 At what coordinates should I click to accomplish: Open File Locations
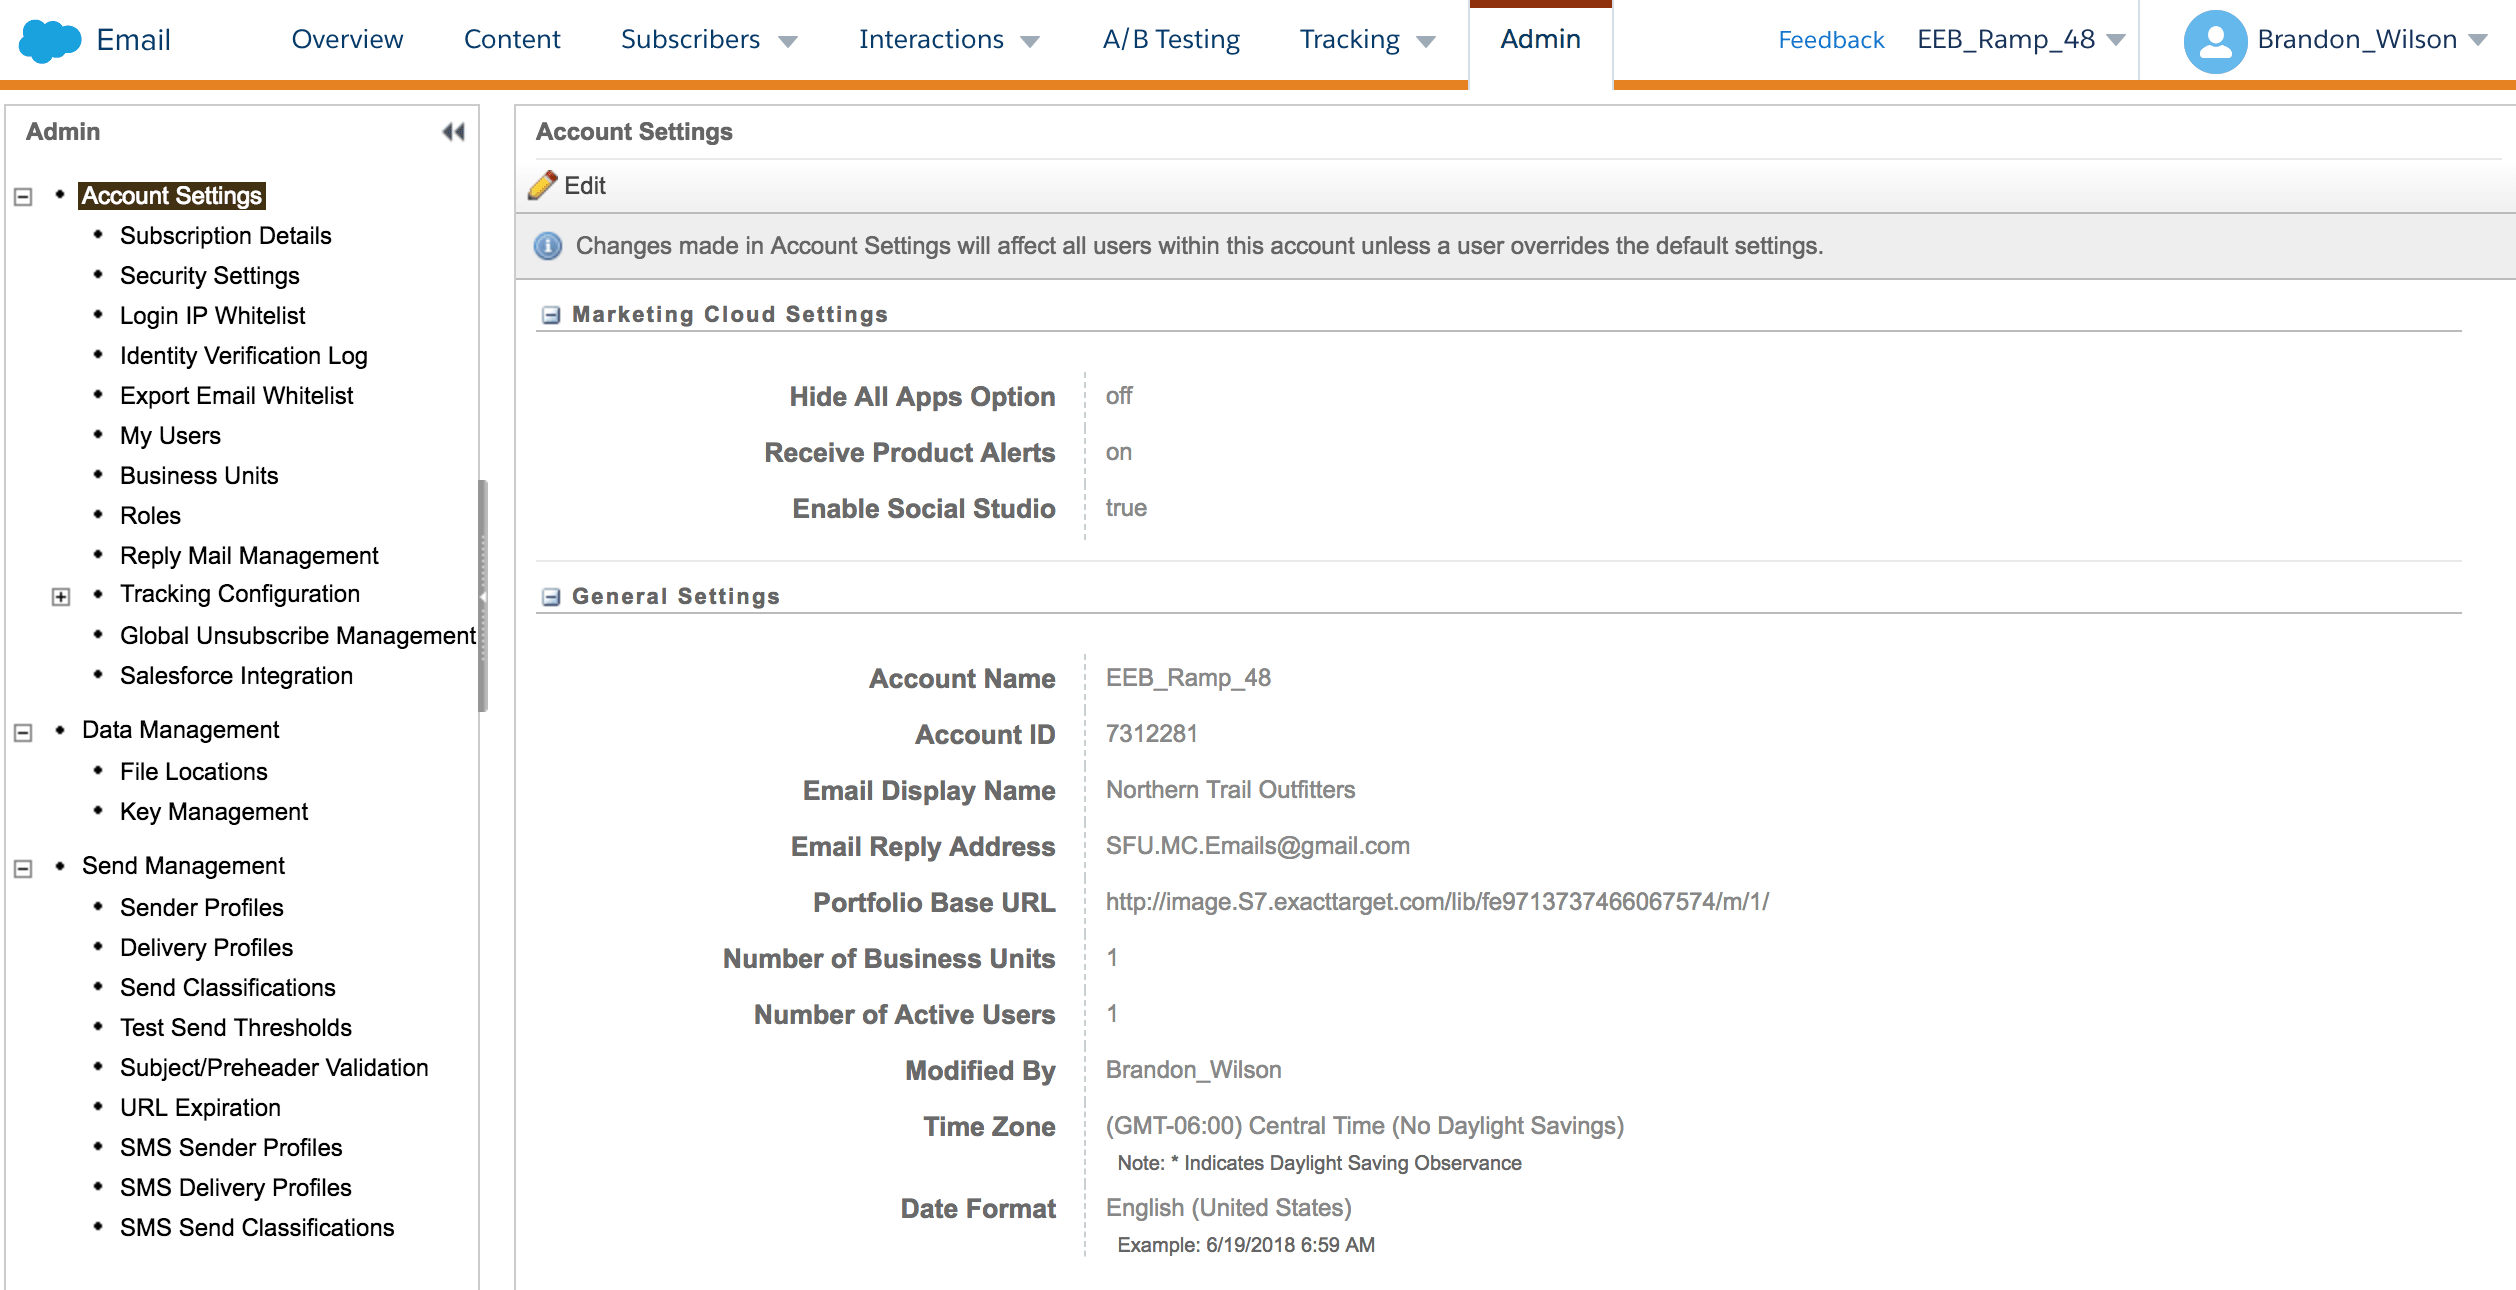193,771
